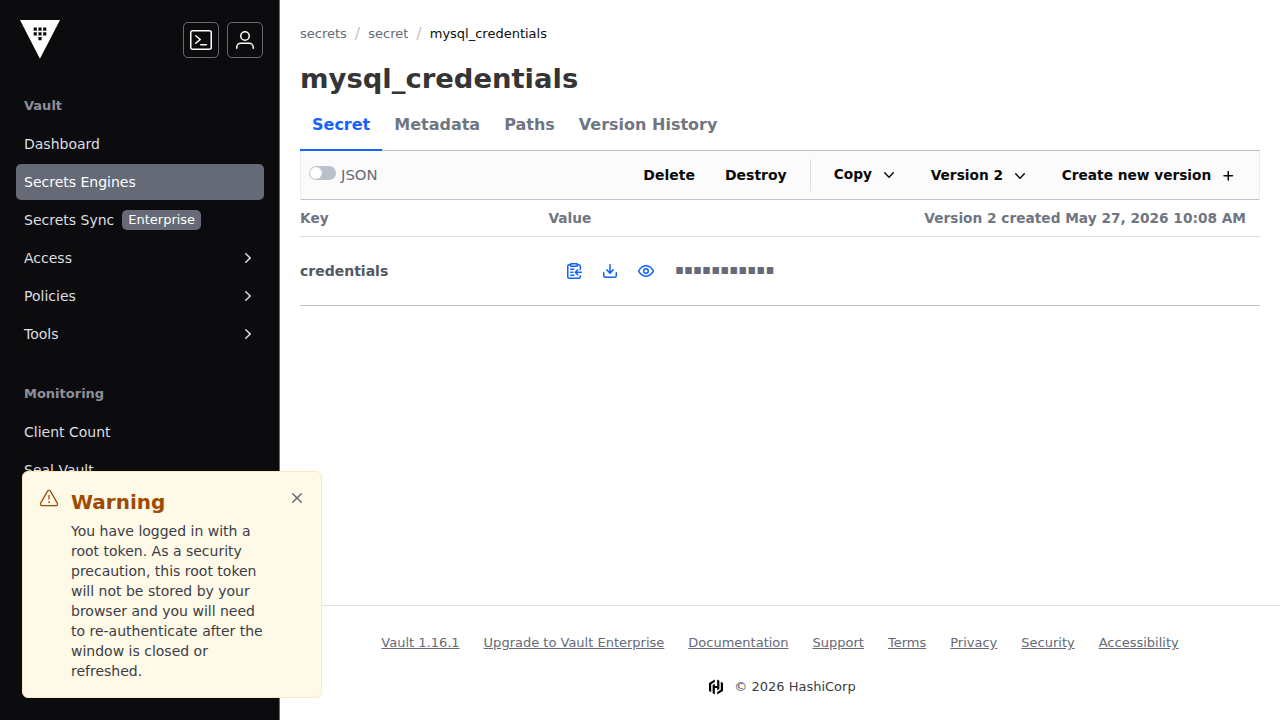Open the Vault 1.16.1 footer link
The height and width of the screenshot is (720, 1280).
coord(420,643)
